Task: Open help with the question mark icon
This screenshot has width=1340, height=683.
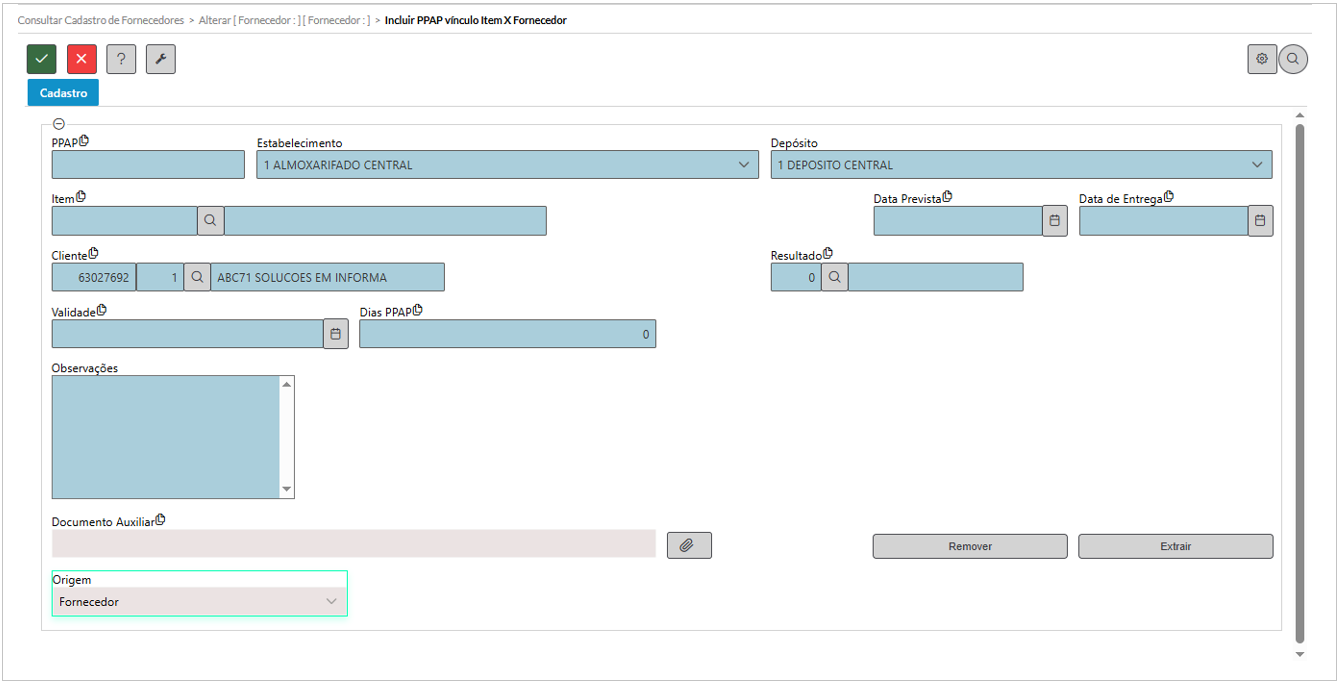Action: (x=121, y=59)
